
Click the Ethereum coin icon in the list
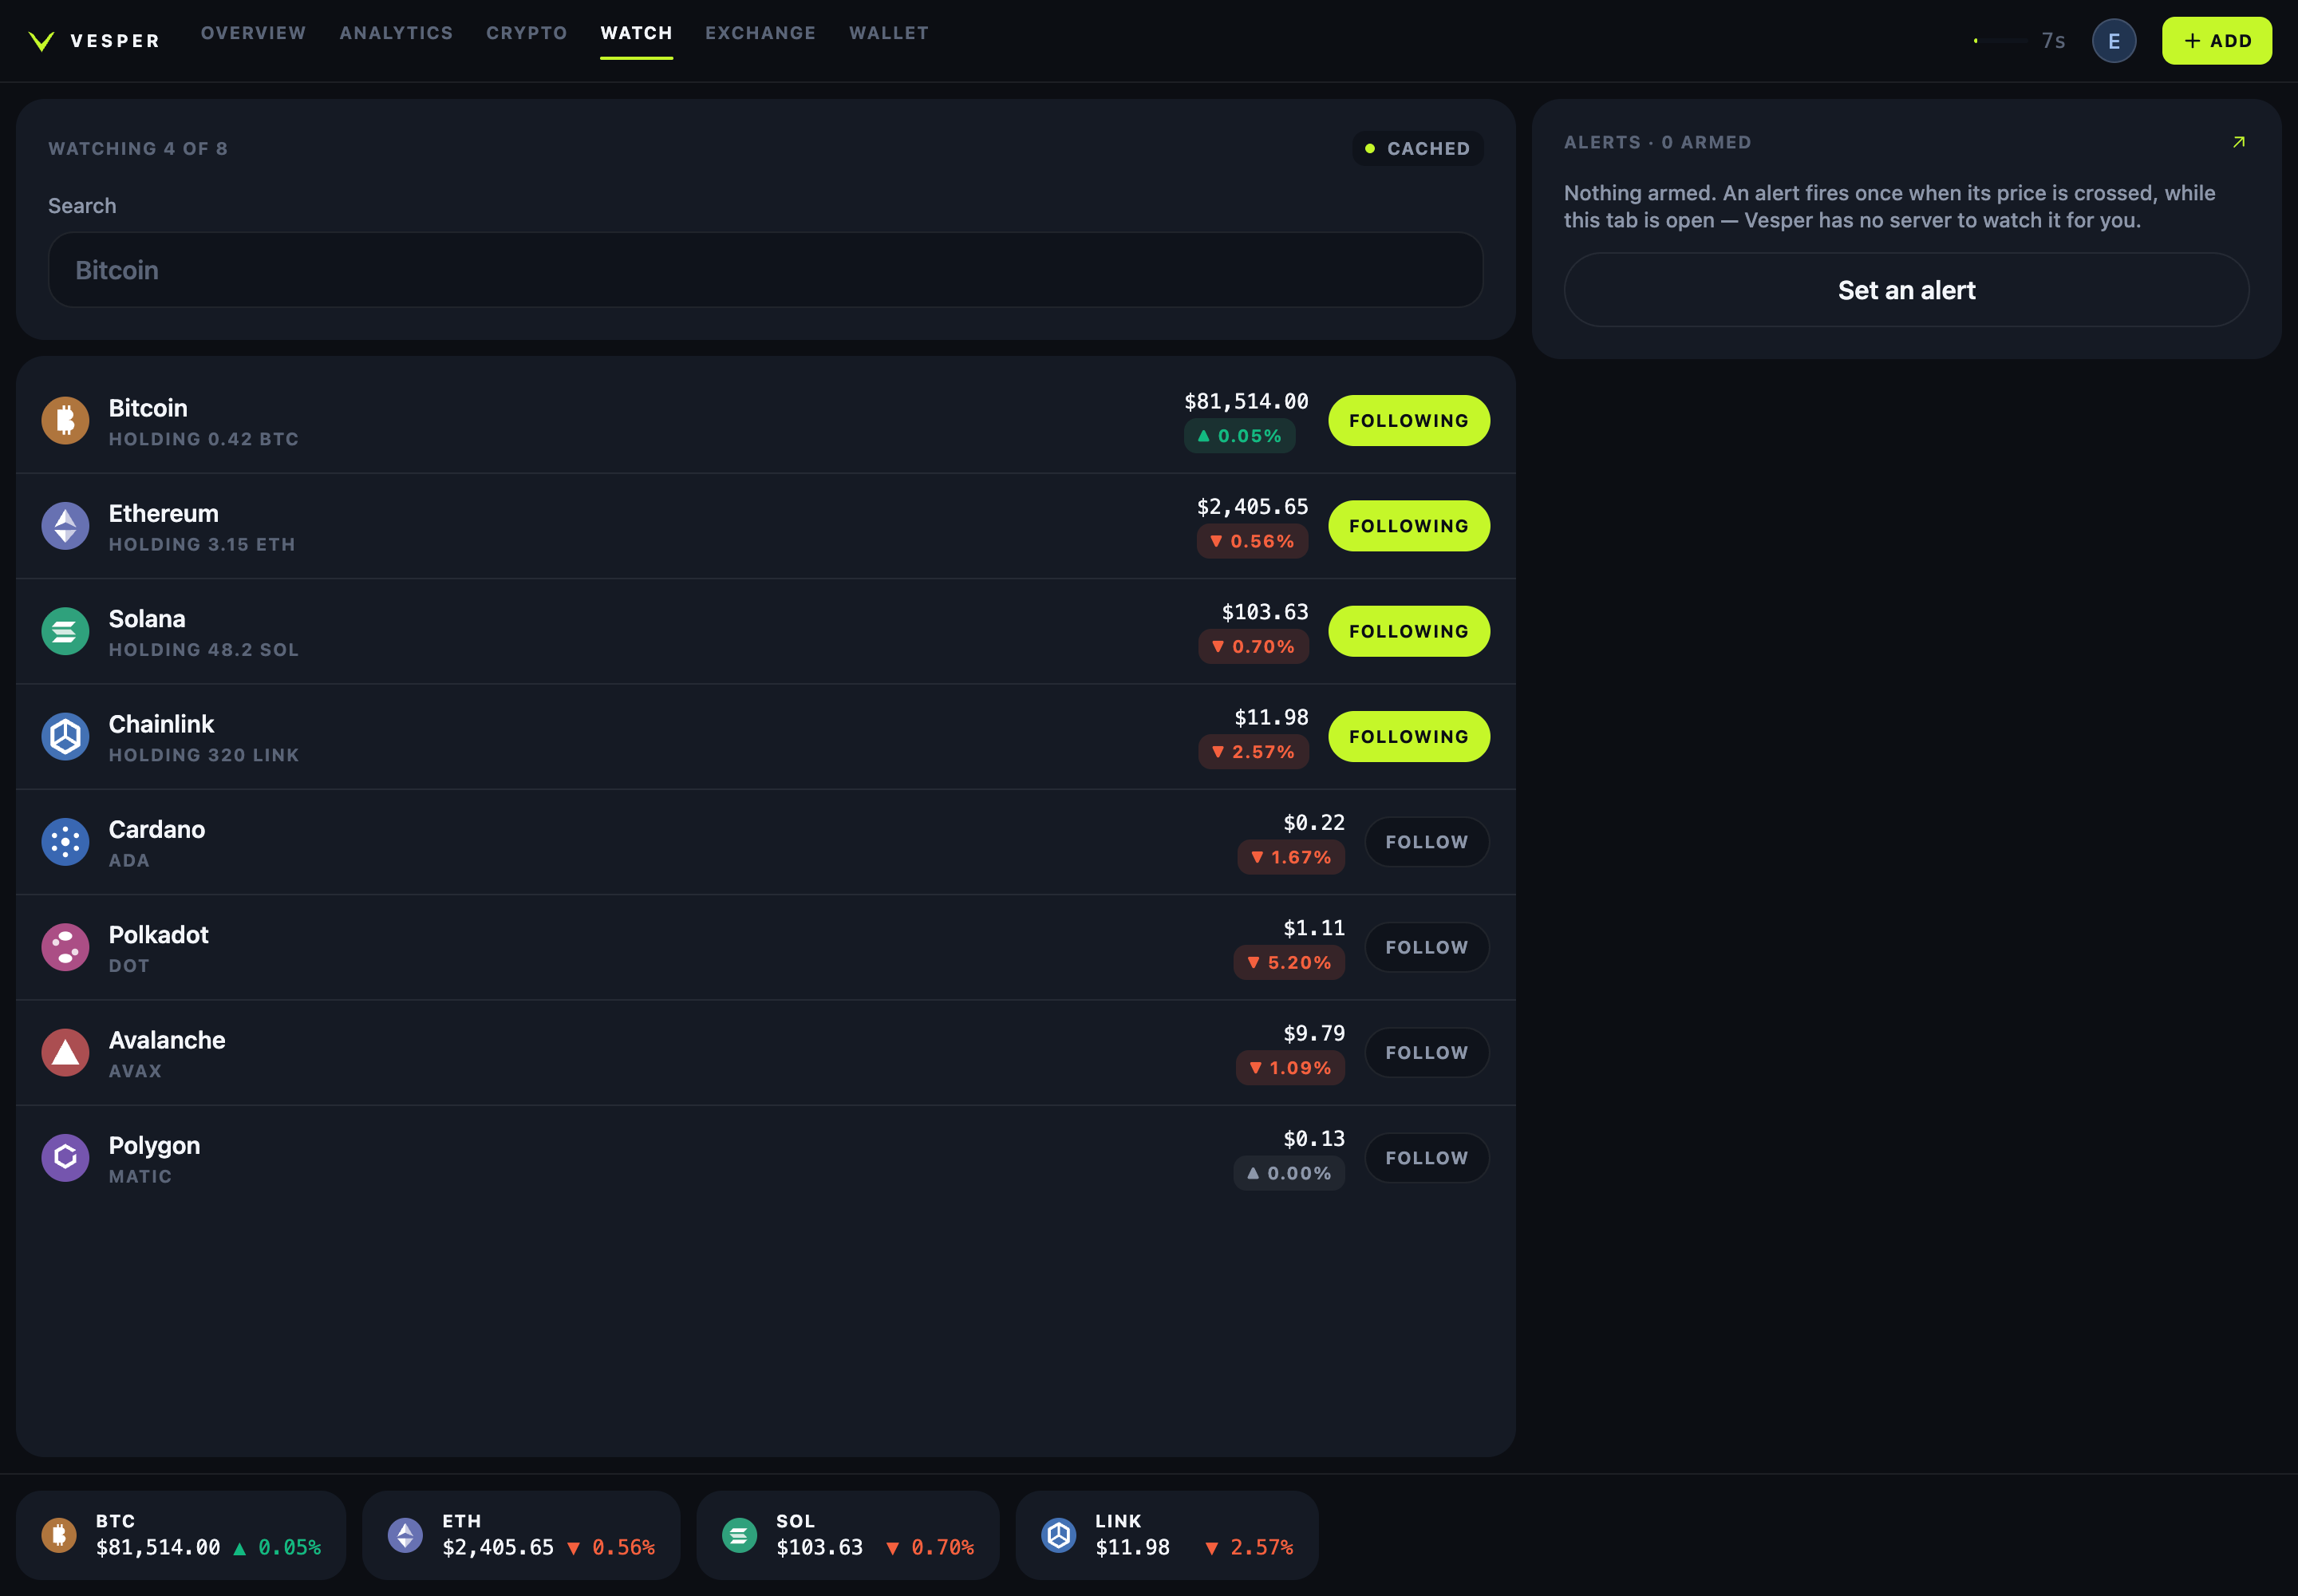tap(65, 526)
